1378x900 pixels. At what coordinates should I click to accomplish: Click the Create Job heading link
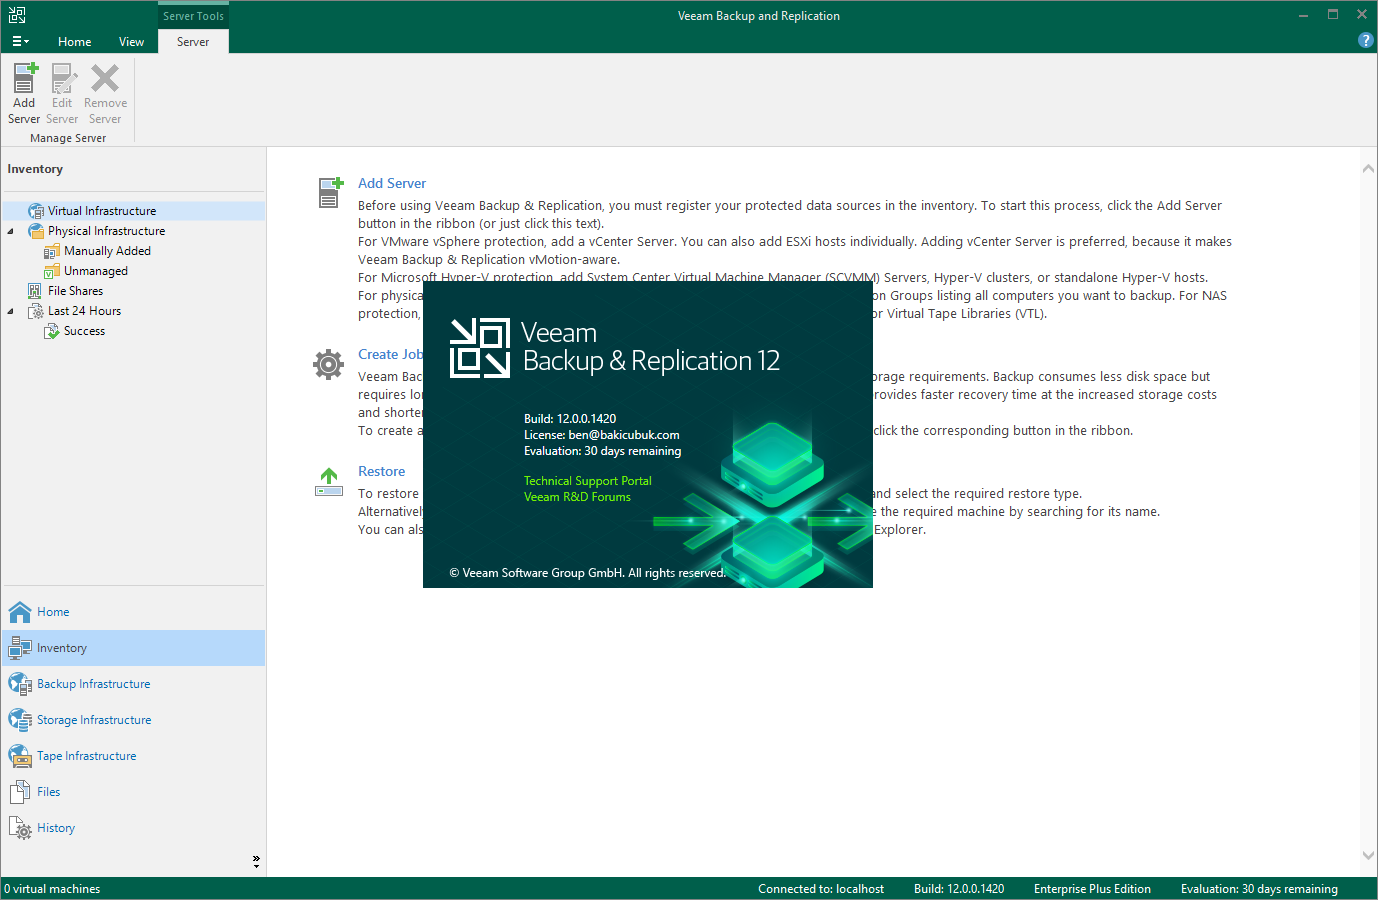(391, 354)
